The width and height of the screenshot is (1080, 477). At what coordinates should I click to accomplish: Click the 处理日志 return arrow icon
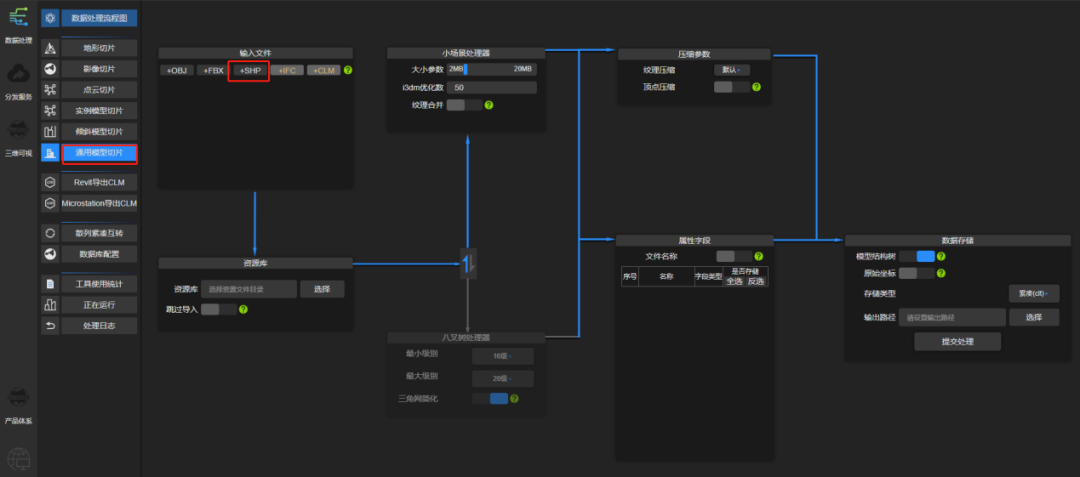[50, 326]
